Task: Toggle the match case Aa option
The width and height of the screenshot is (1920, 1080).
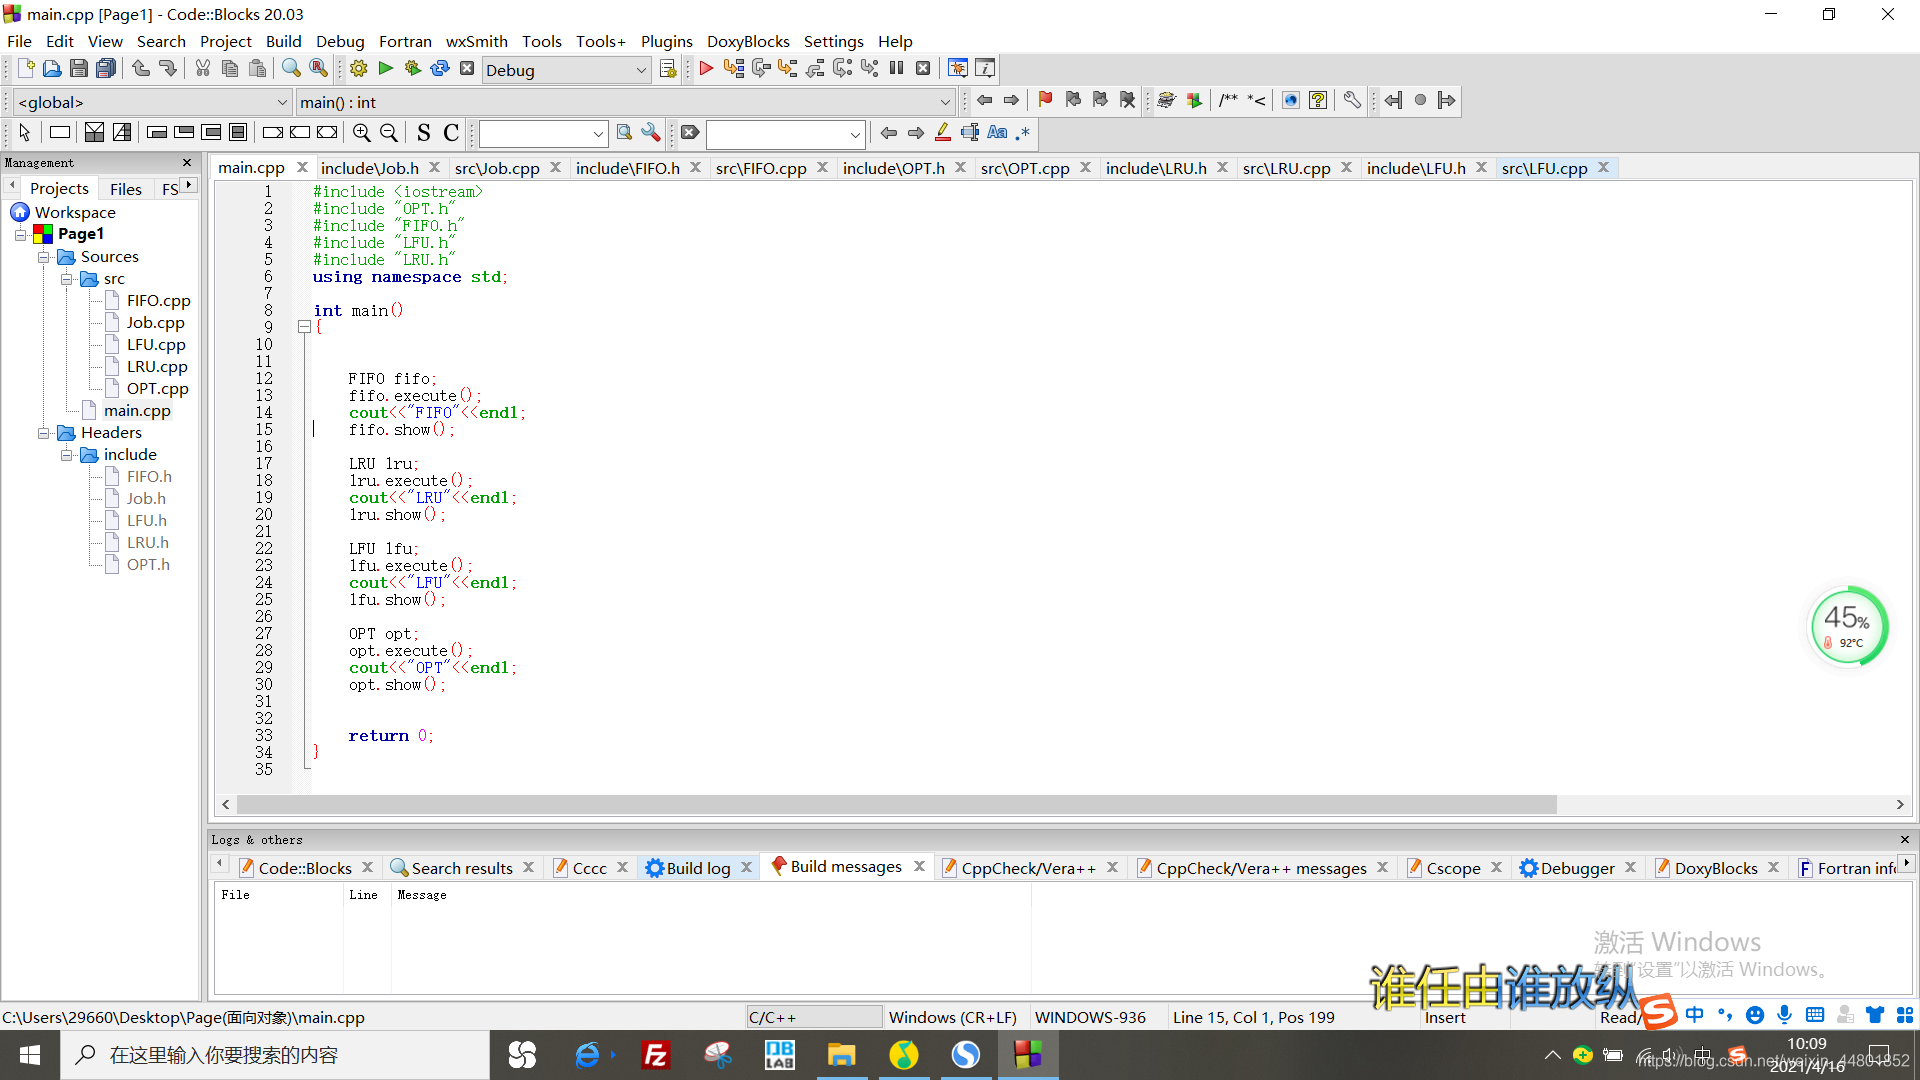Action: 997,133
